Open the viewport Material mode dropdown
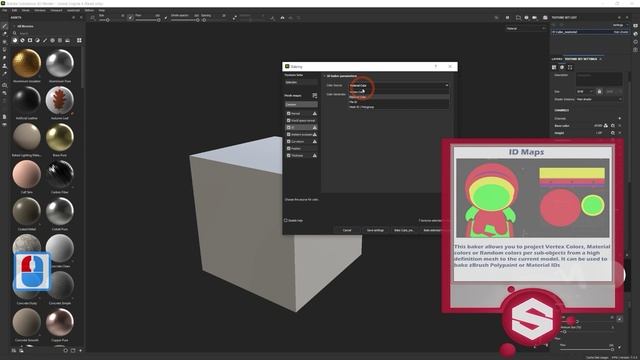 pos(526,29)
